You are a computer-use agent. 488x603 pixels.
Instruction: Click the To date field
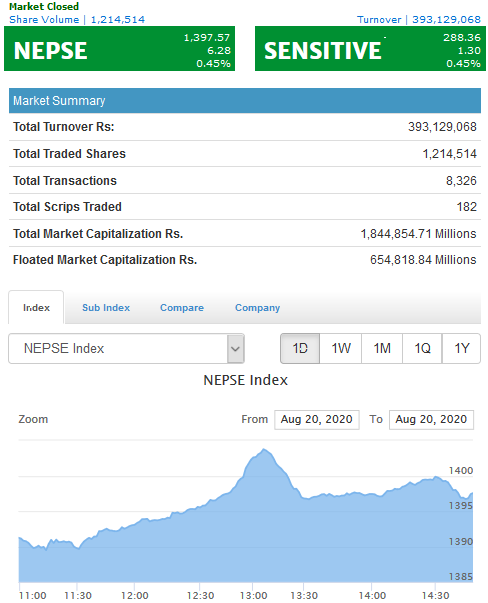click(431, 419)
